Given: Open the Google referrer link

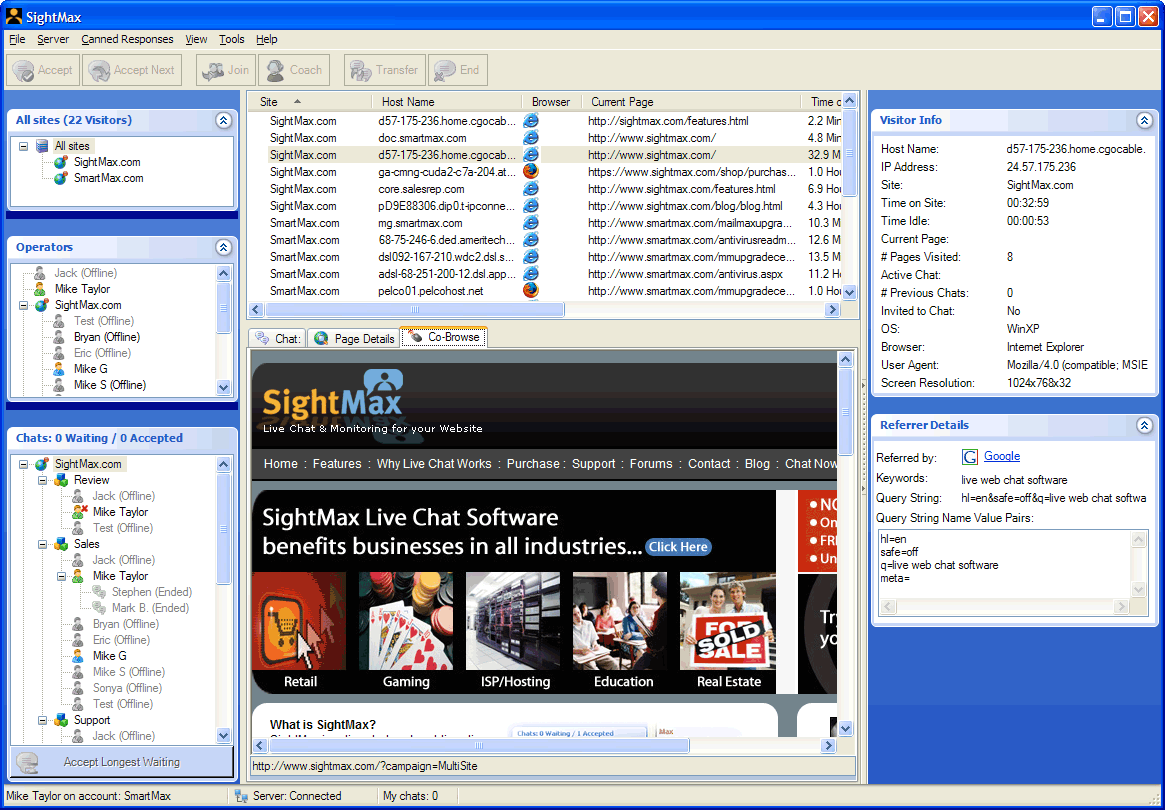Looking at the screenshot, I should (1001, 456).
